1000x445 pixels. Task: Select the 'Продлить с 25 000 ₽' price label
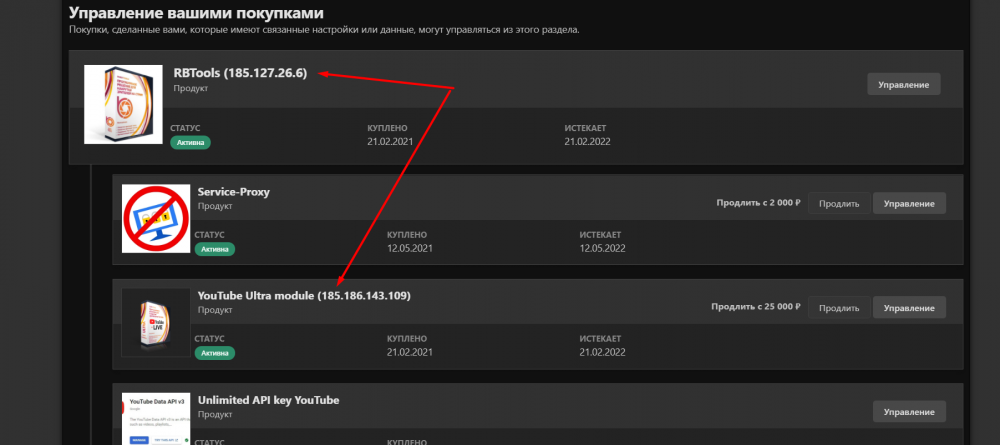756,307
